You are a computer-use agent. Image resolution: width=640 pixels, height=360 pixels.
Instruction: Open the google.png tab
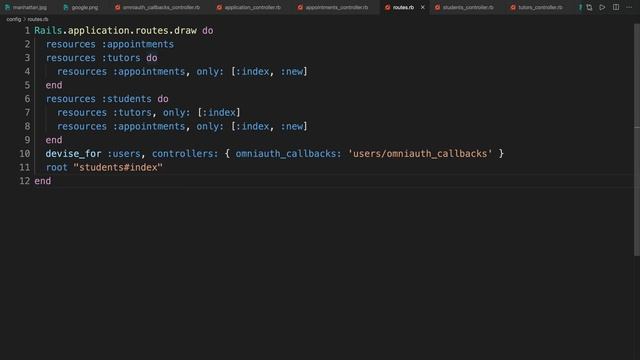81,7
